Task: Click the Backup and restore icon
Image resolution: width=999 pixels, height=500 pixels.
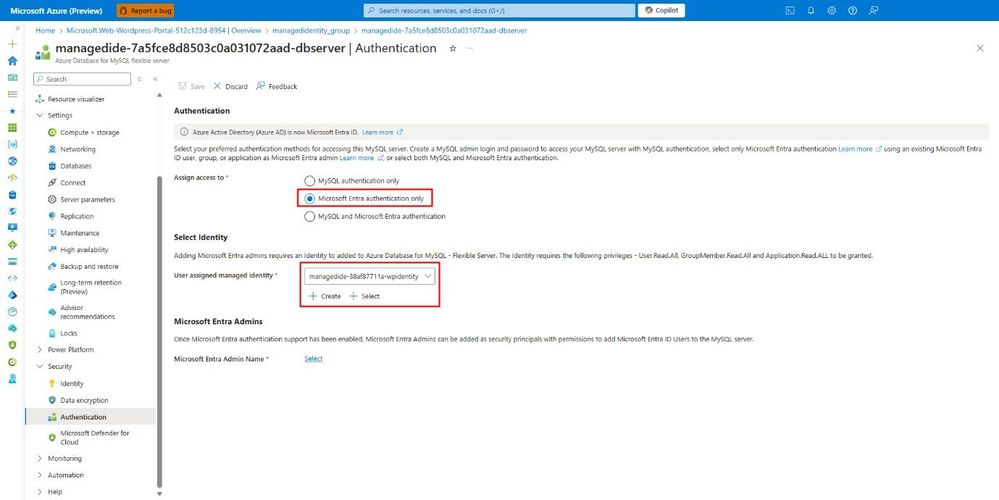Action: click(52, 266)
